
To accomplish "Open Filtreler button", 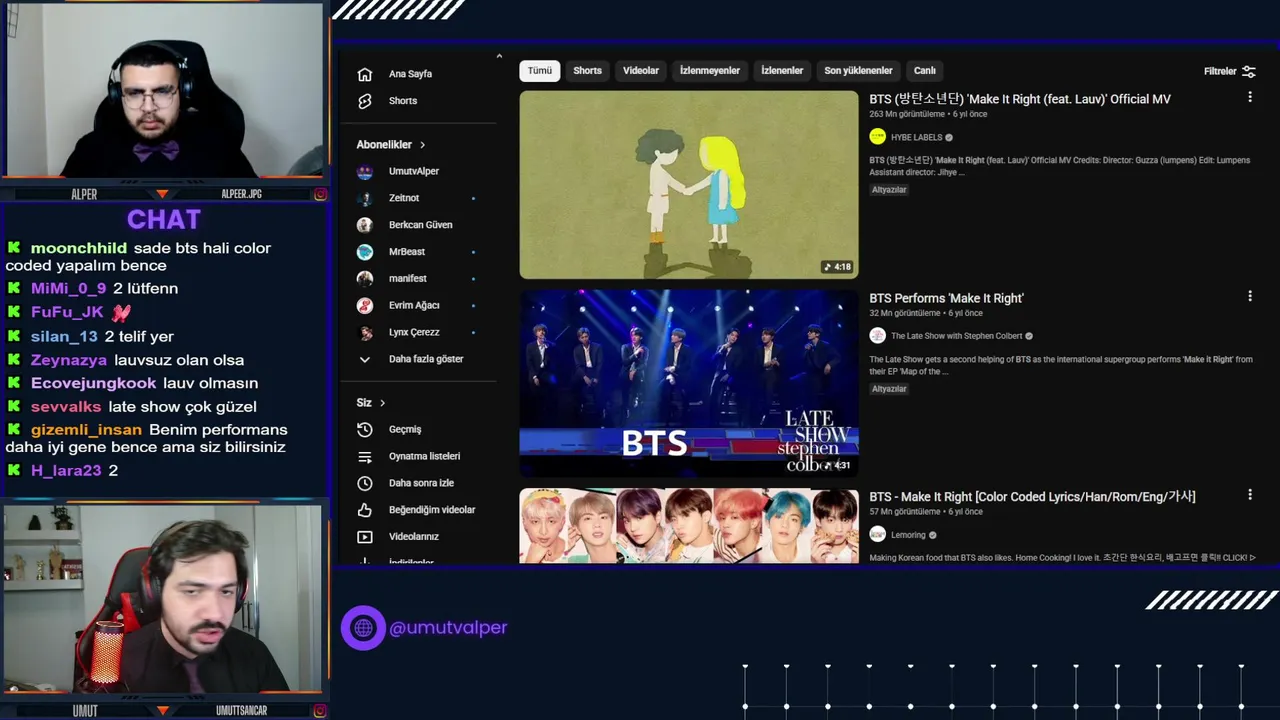I will click(x=1230, y=71).
